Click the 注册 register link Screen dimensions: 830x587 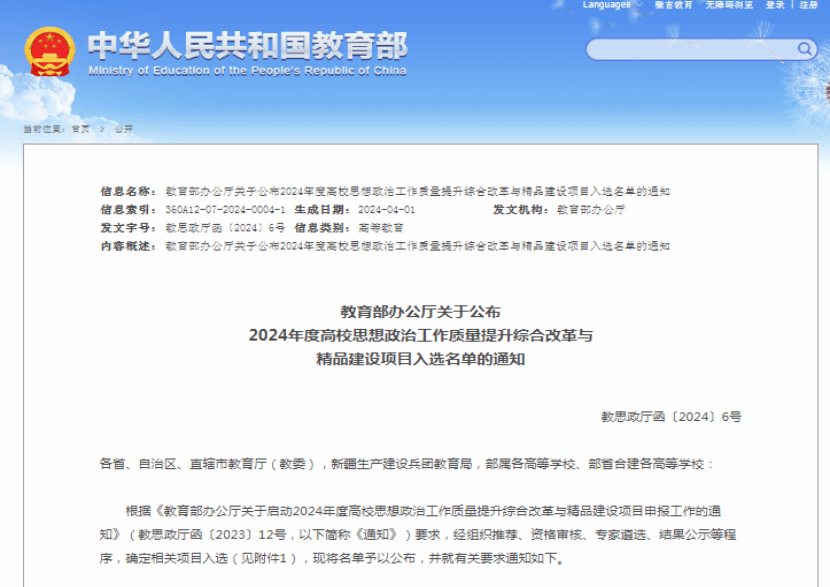(808, 5)
